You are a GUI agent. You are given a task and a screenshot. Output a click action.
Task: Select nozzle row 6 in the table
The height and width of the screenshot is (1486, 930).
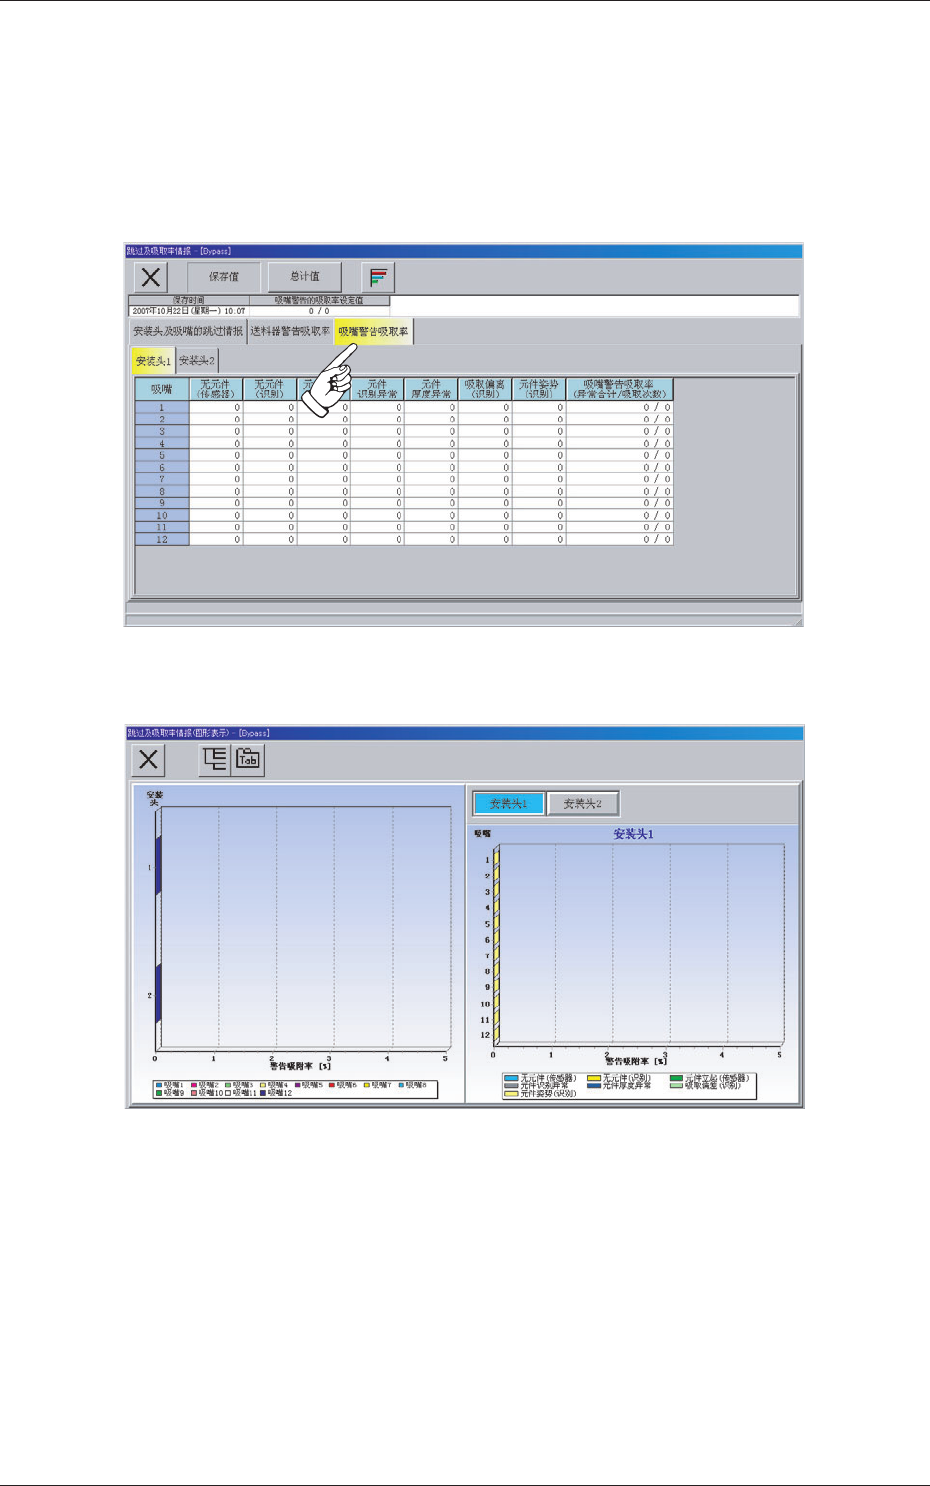pyautogui.click(x=162, y=467)
